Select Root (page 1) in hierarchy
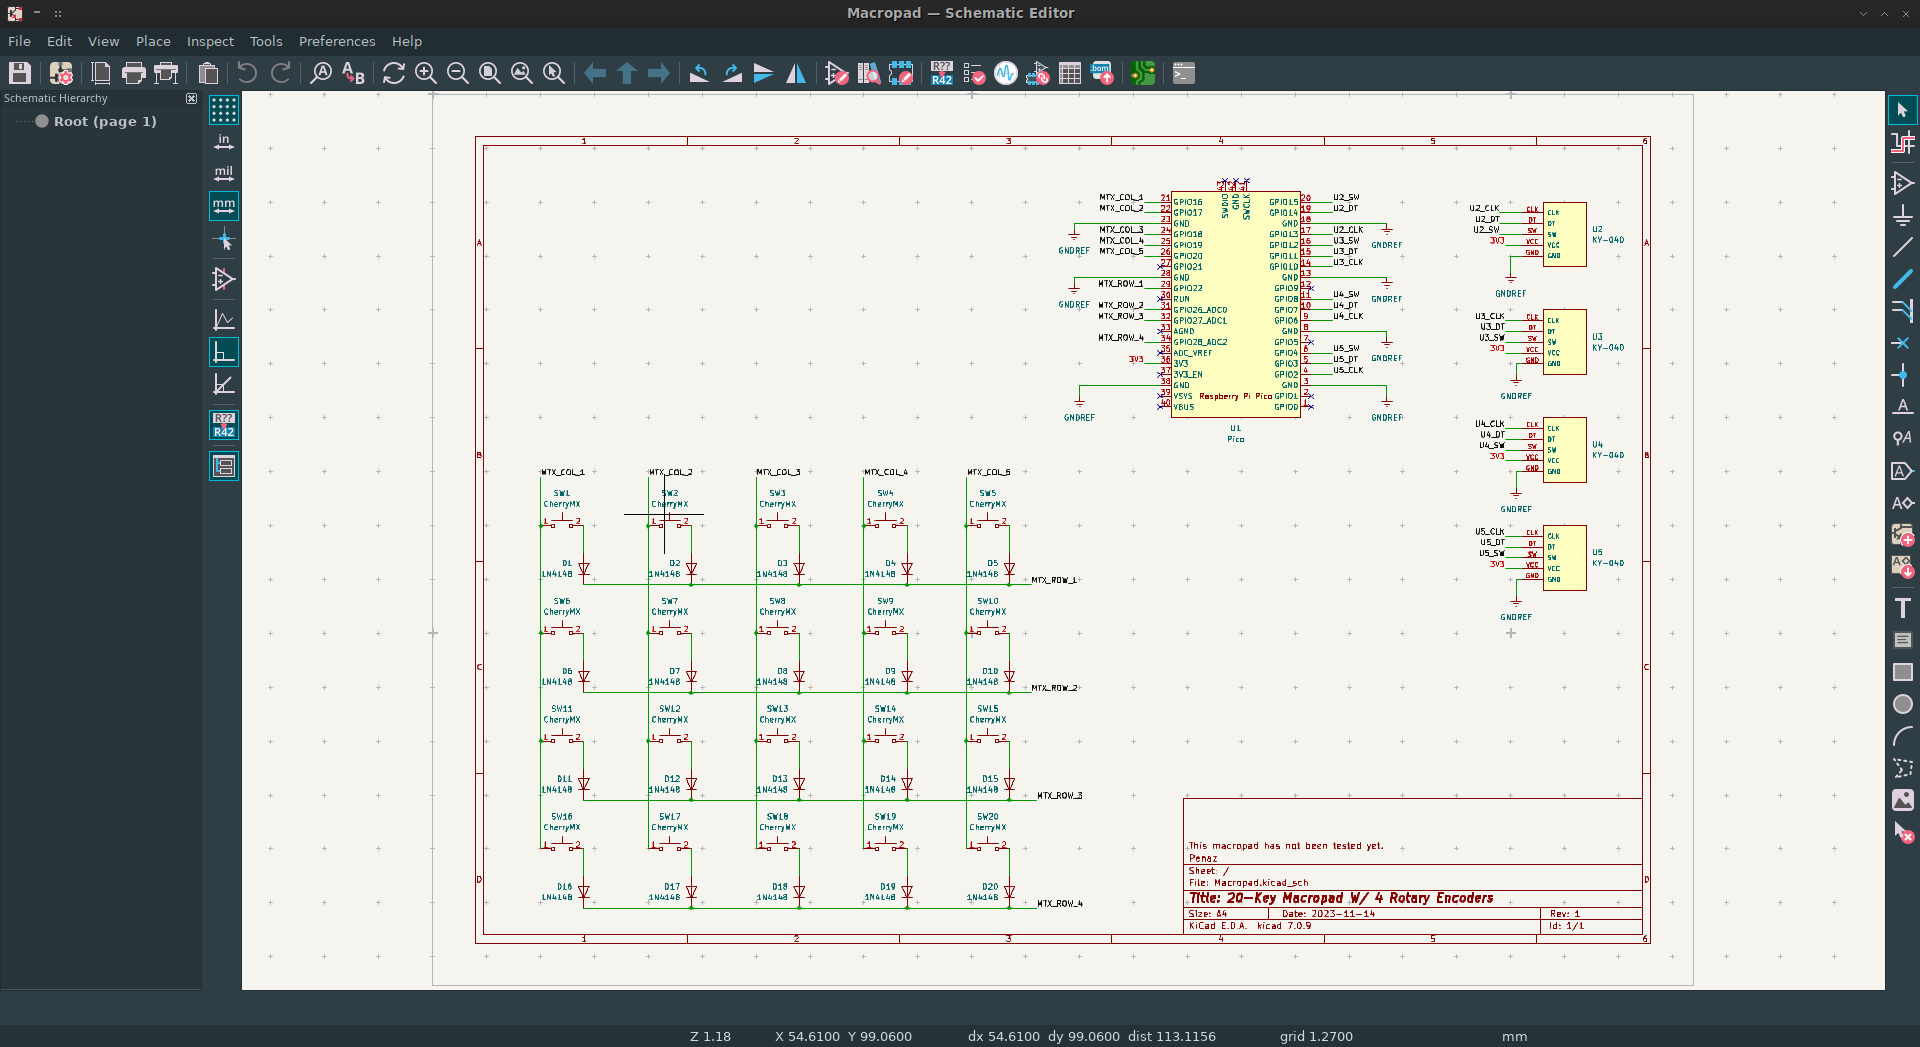Image resolution: width=1920 pixels, height=1047 pixels. [x=105, y=121]
